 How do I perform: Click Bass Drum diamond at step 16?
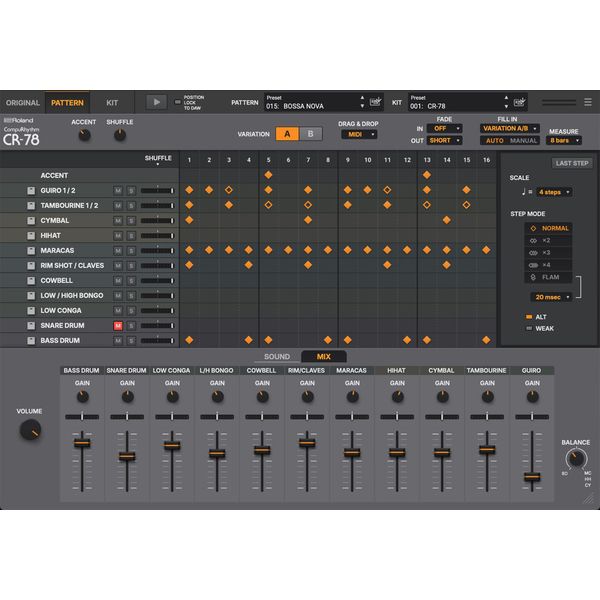[x=486, y=340]
